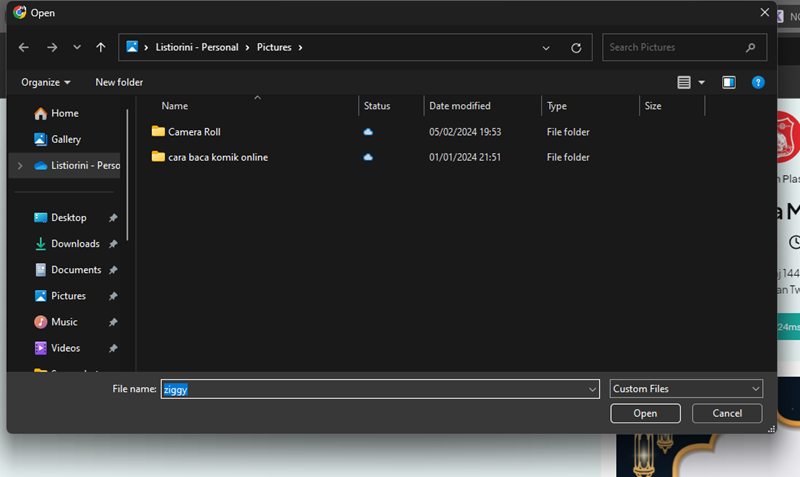Open the Recent locations dropdown arrow
This screenshot has height=477, width=800.
click(77, 47)
